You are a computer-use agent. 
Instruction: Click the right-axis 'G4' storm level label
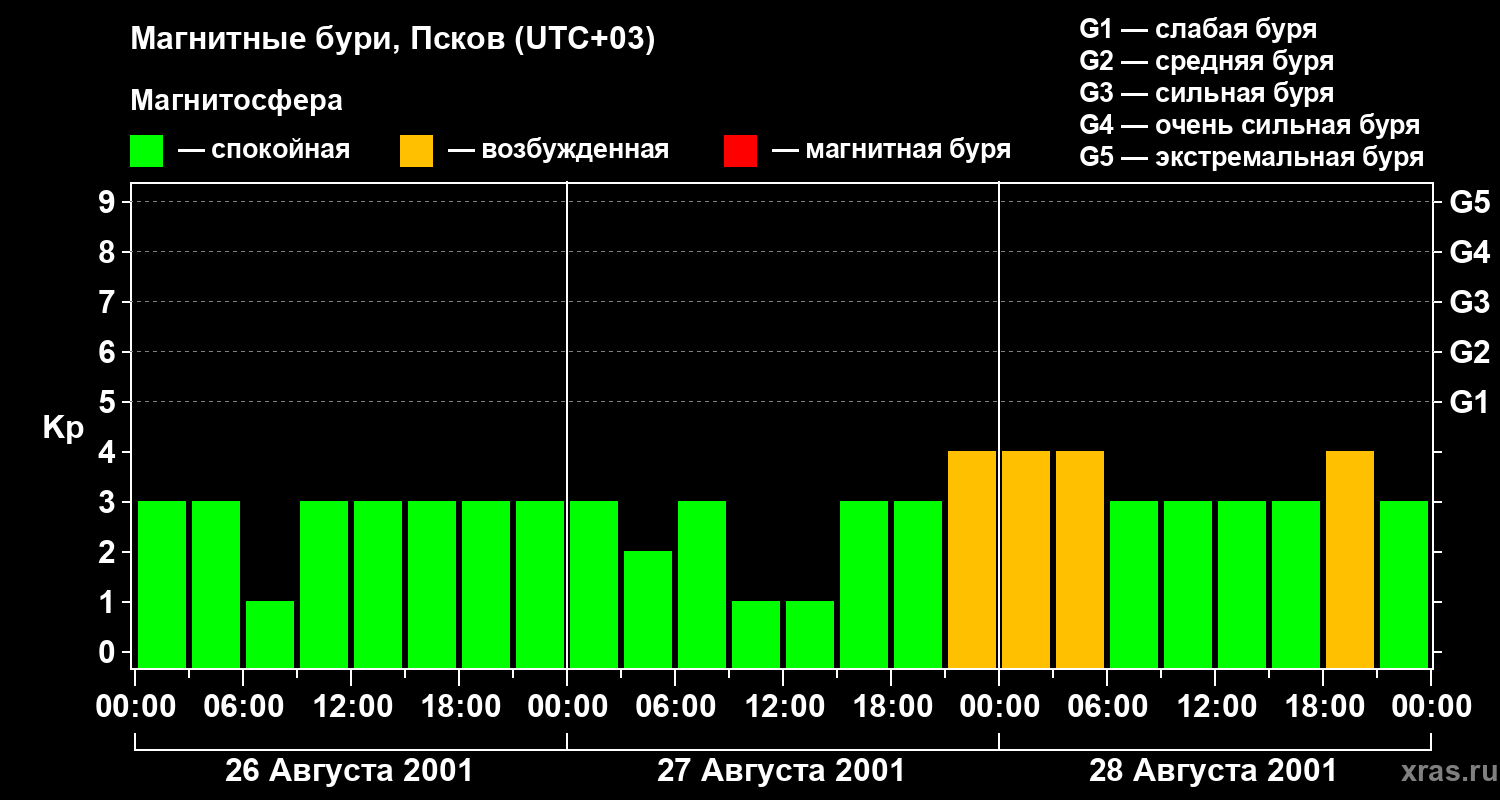[1469, 252]
